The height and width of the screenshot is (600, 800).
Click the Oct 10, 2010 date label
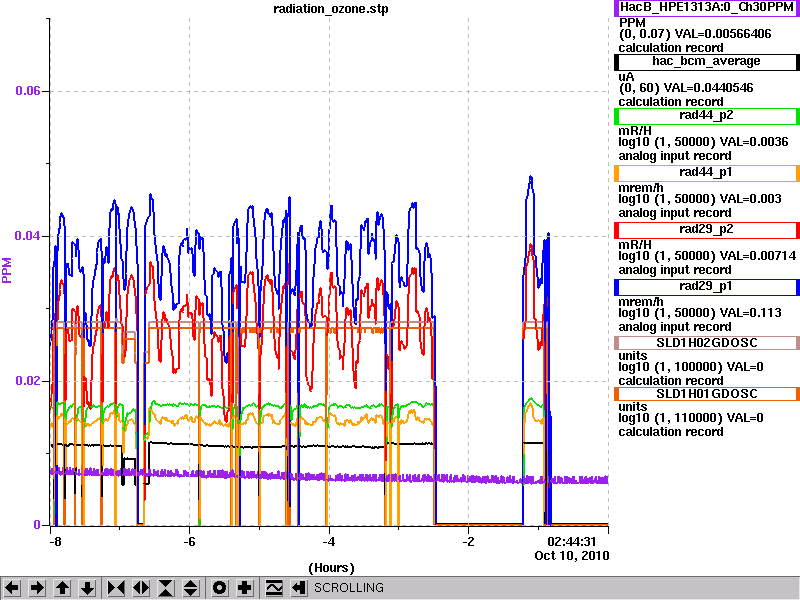(572, 556)
